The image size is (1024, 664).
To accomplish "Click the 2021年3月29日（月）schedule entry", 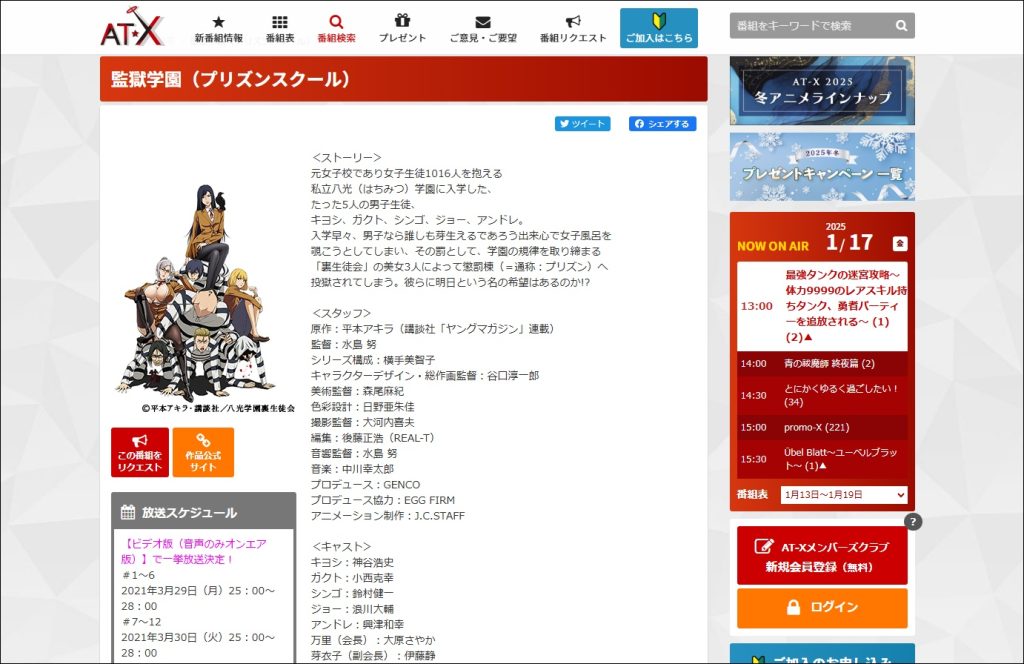I will click(198, 598).
